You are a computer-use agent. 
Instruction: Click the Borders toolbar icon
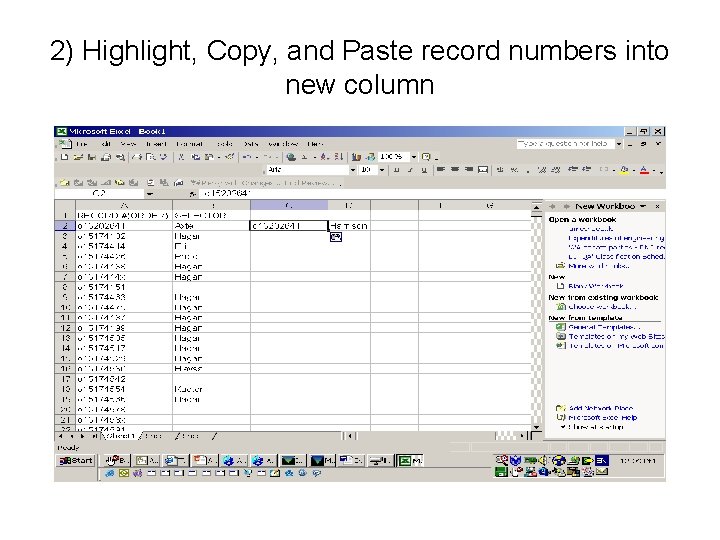604,169
